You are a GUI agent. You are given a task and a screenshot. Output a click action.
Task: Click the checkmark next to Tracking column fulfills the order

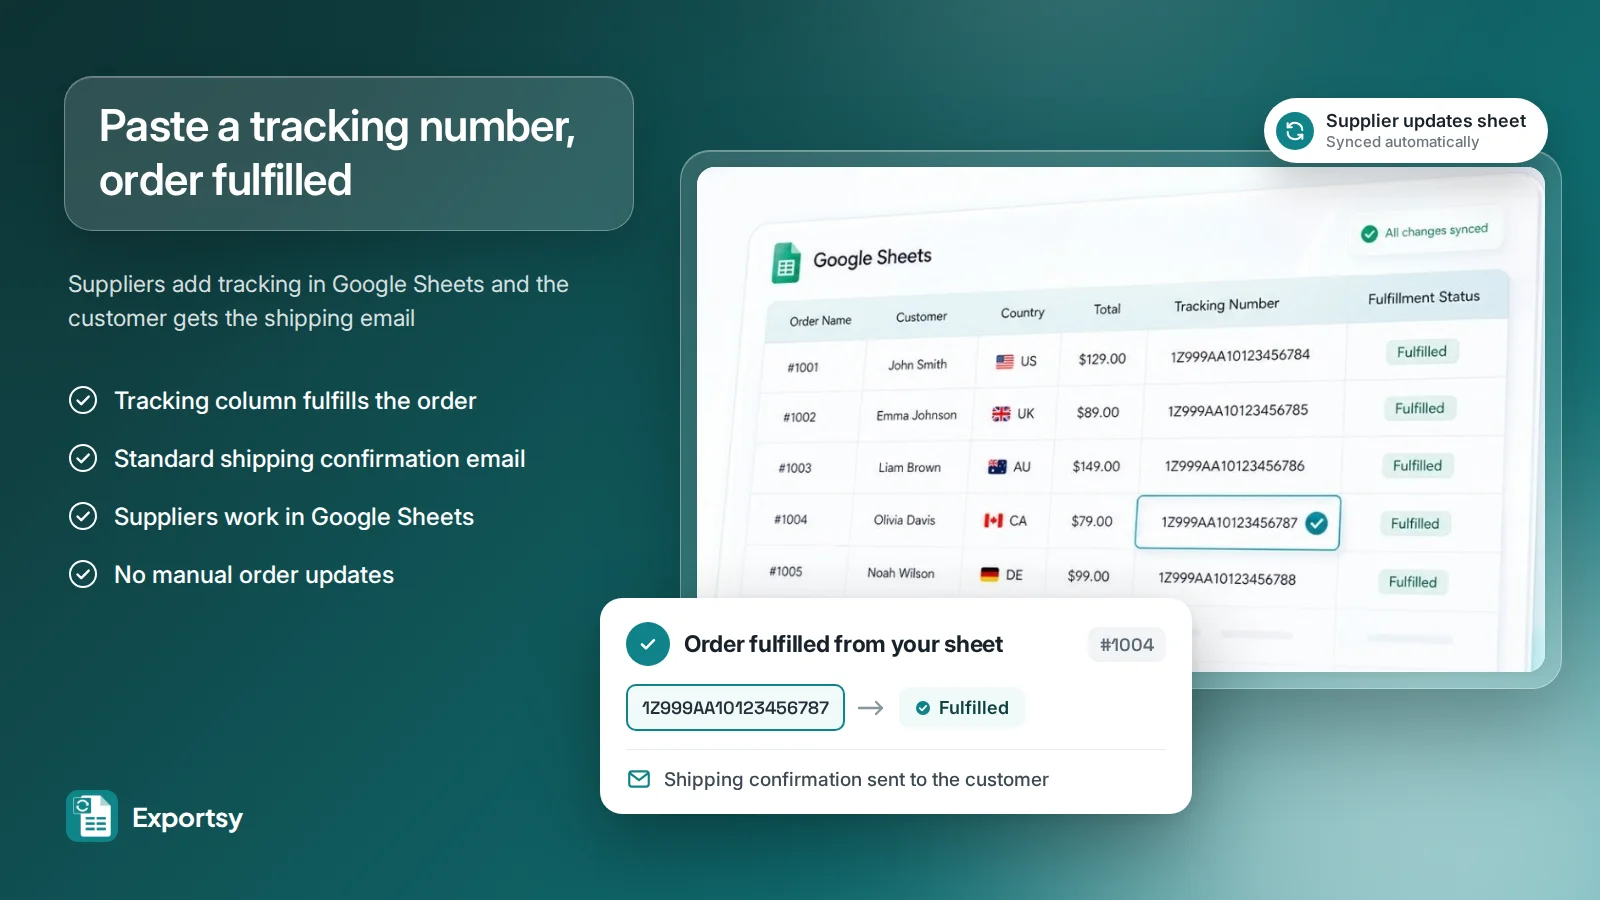point(83,400)
